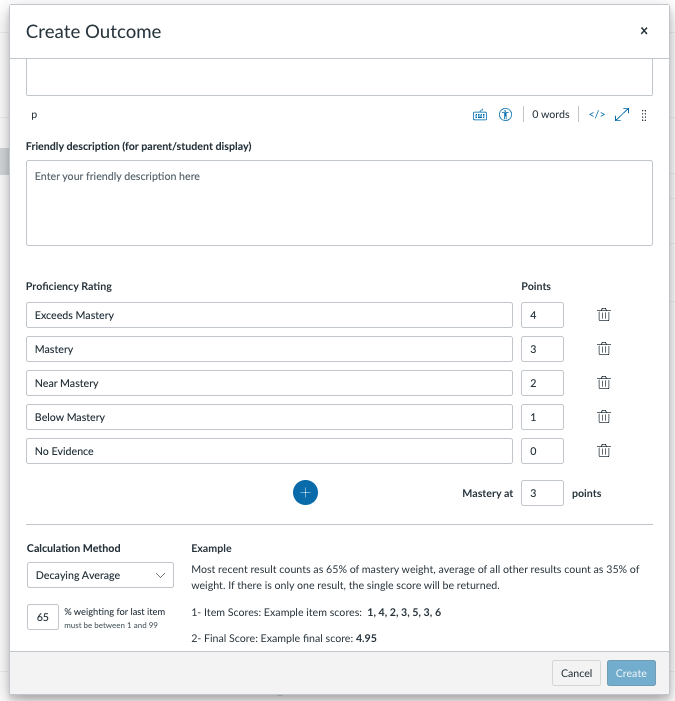Viewport: 675px width, 701px height.
Task: Add a new proficiency rating
Action: 305,493
